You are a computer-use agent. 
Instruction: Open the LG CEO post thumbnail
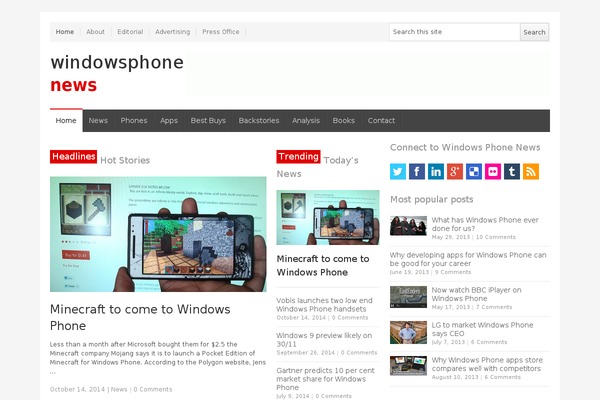click(408, 332)
